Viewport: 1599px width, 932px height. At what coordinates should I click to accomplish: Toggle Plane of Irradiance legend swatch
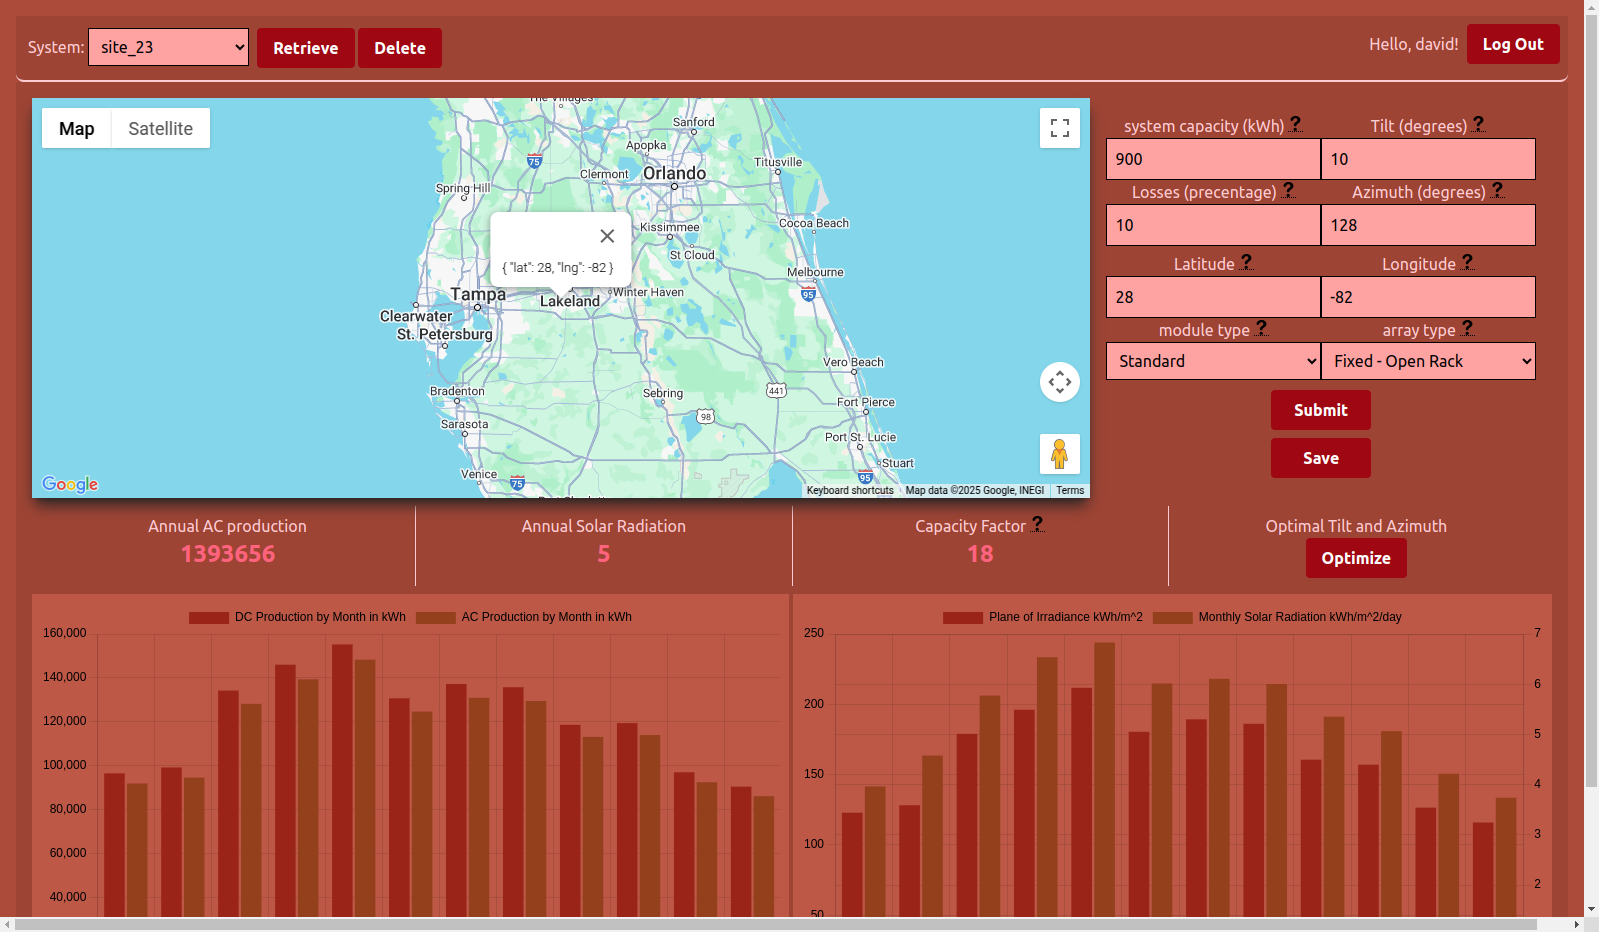coord(963,617)
